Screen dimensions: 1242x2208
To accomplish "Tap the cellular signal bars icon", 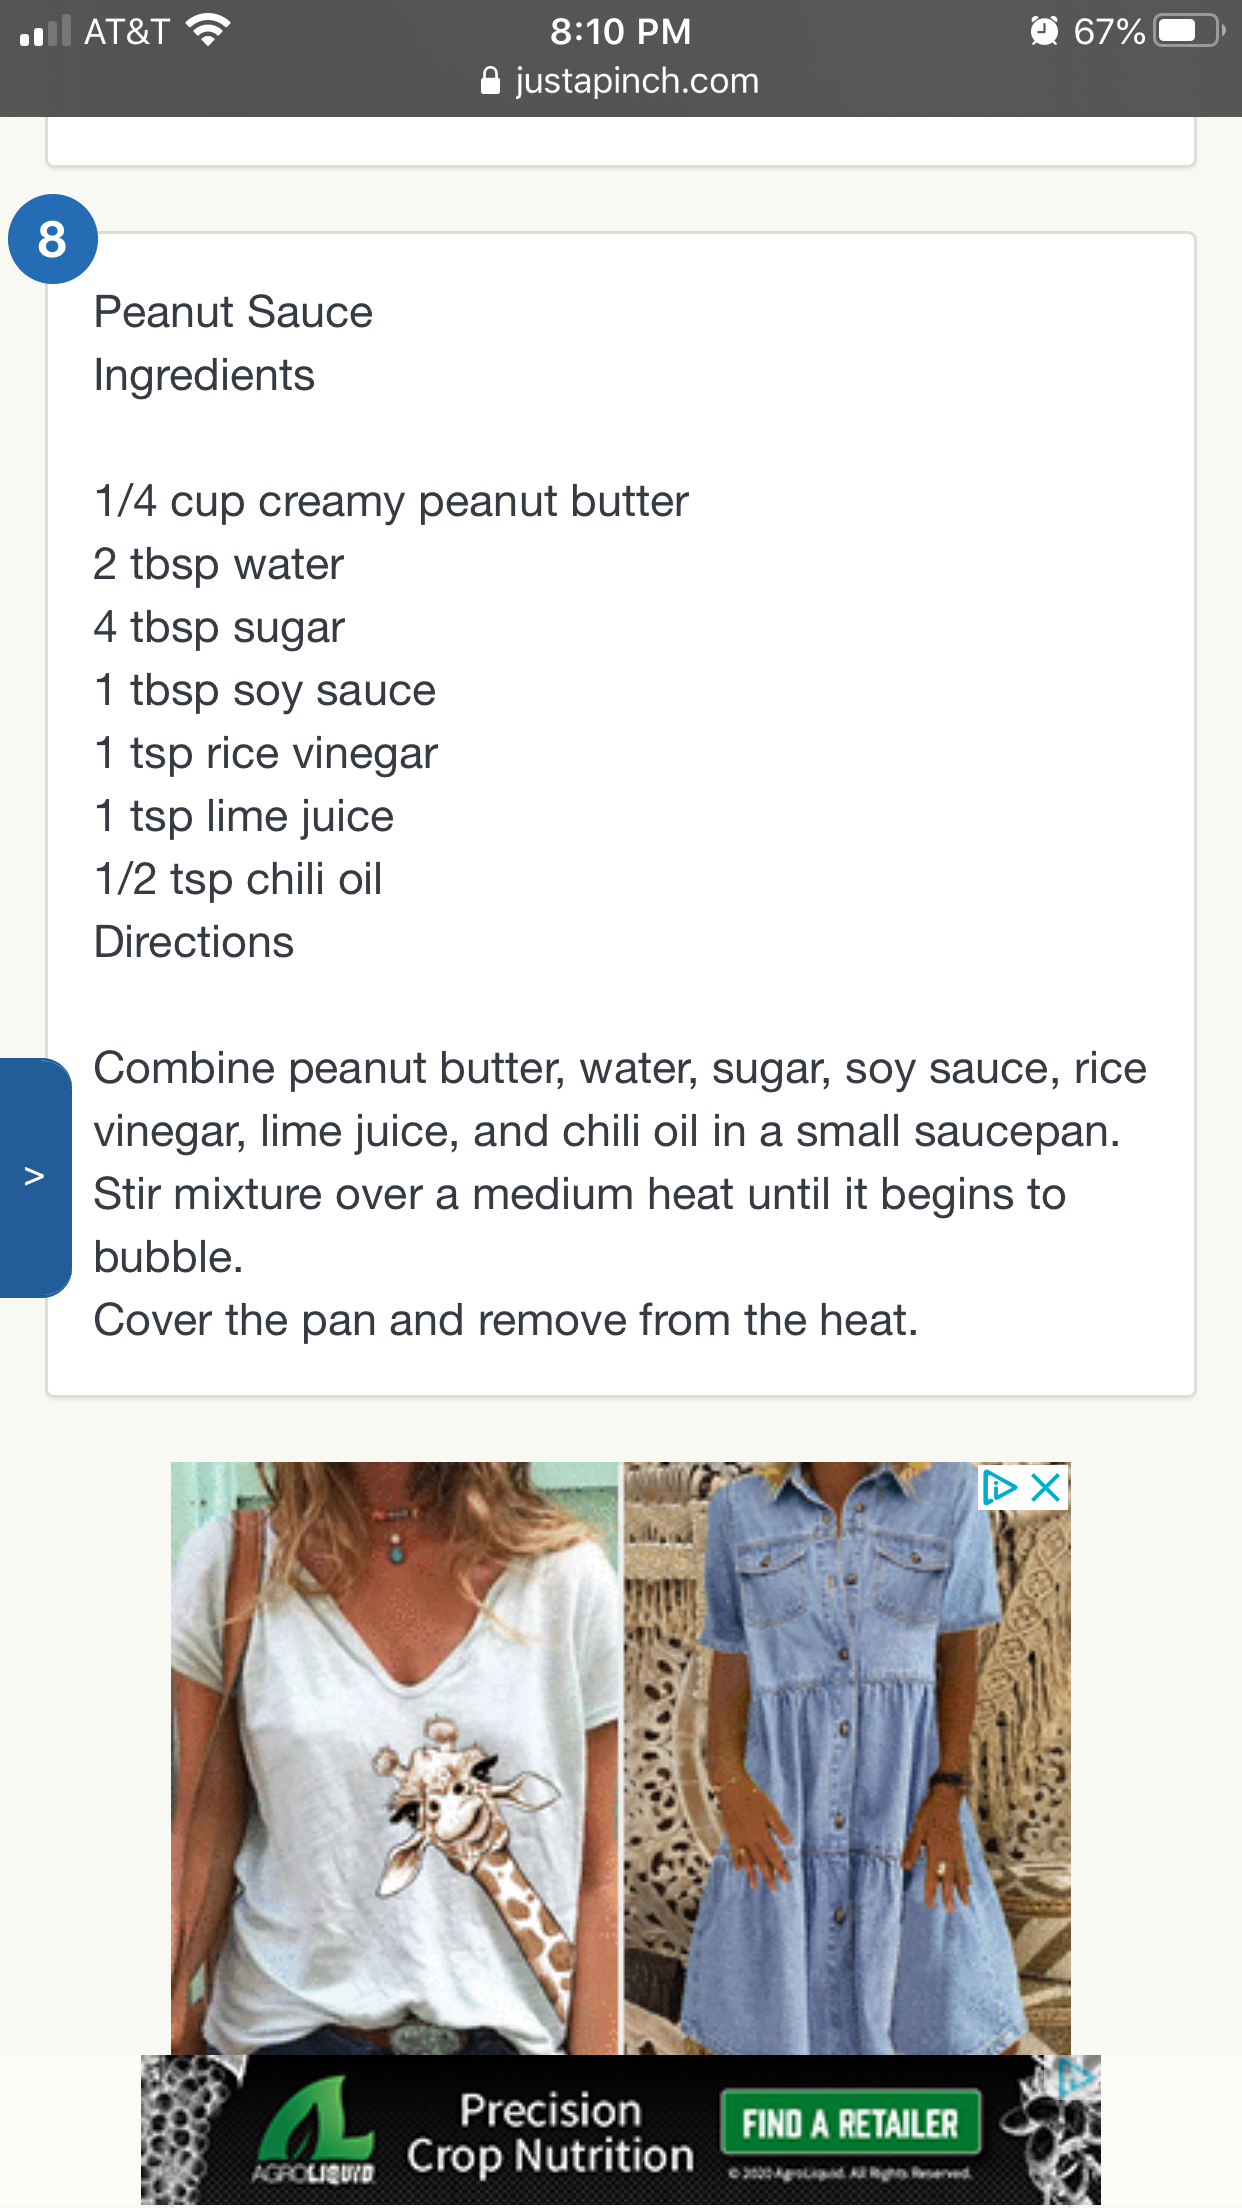I will coord(45,31).
